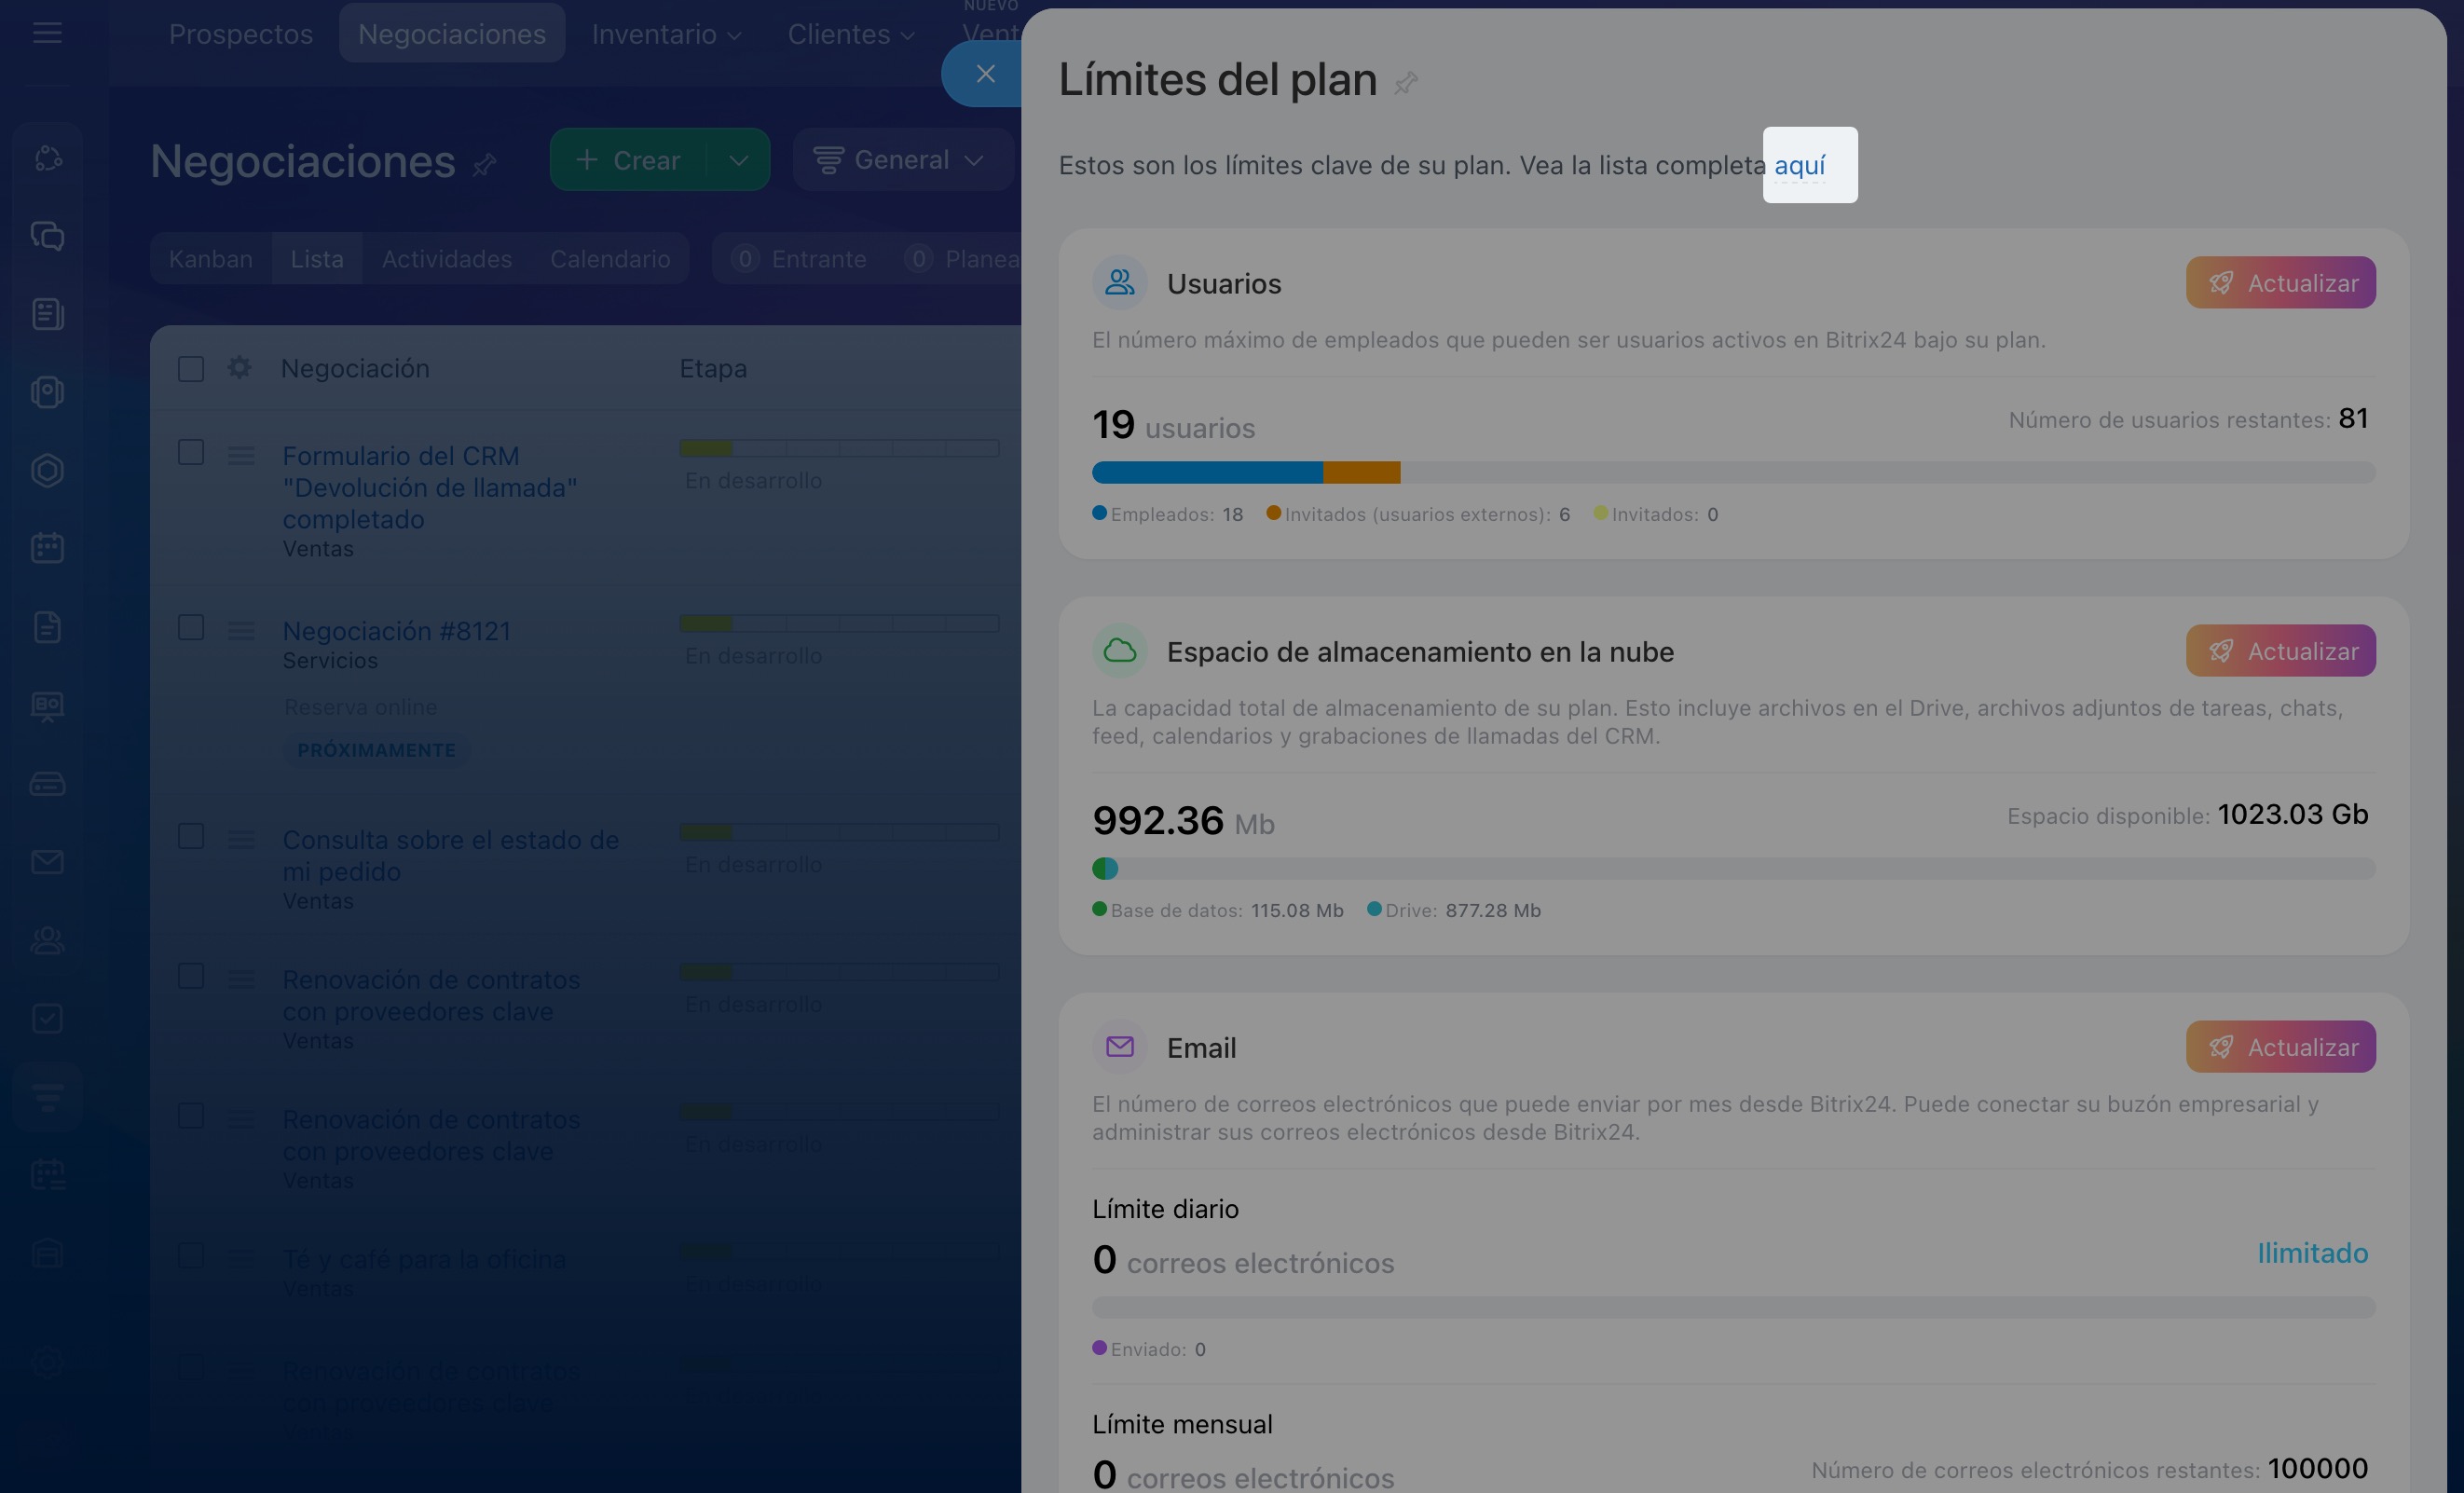Expand the Crear button dropdown arrow
2464x1493 pixels.
tap(738, 160)
